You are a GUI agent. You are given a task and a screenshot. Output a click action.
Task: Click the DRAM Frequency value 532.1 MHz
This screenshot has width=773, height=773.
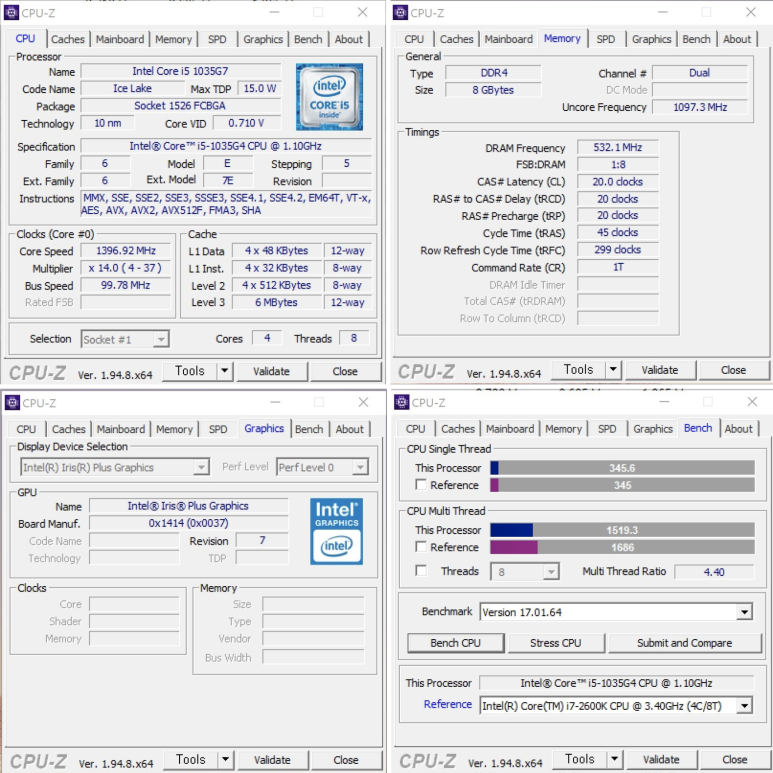click(618, 147)
